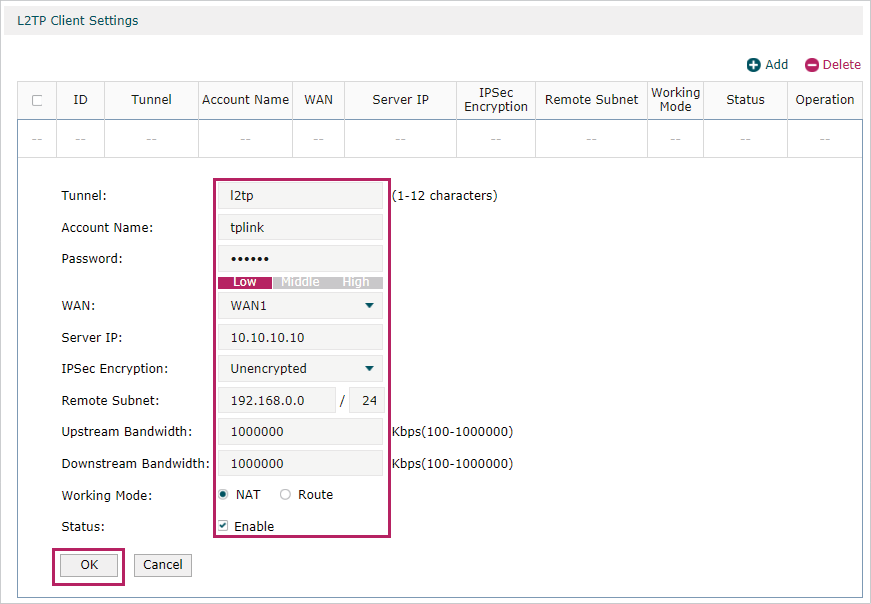Click the green plus Add icon

coord(753,65)
